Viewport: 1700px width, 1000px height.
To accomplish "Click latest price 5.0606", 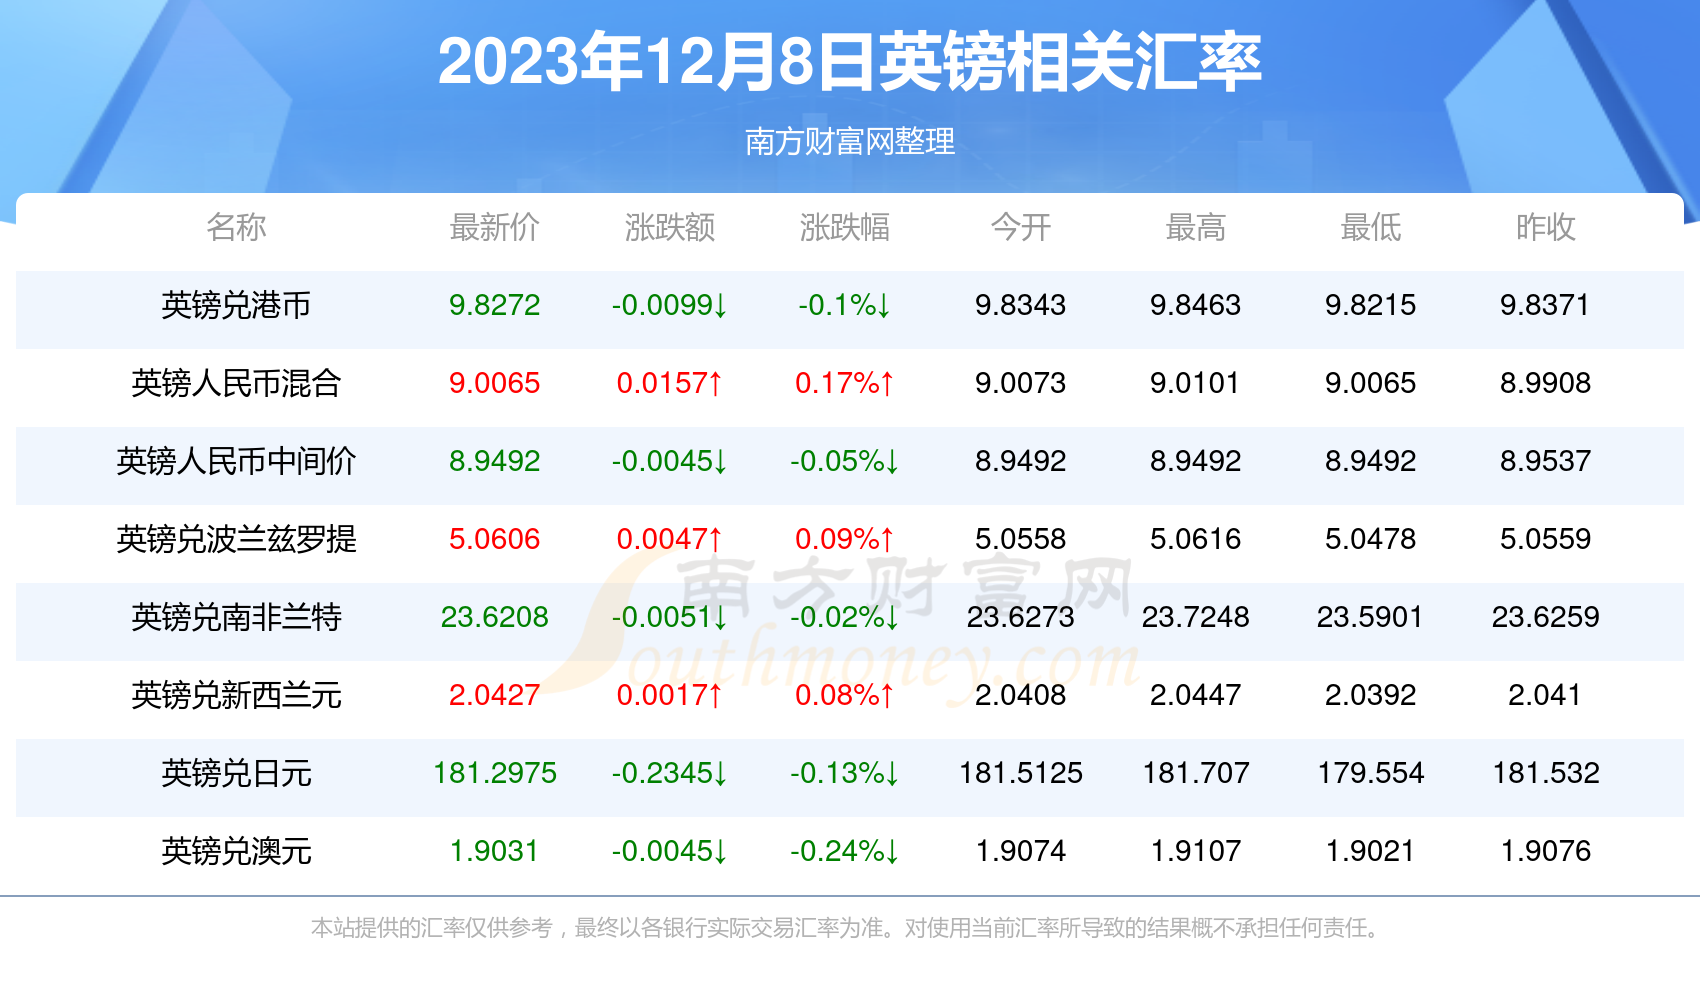I will pyautogui.click(x=494, y=539).
